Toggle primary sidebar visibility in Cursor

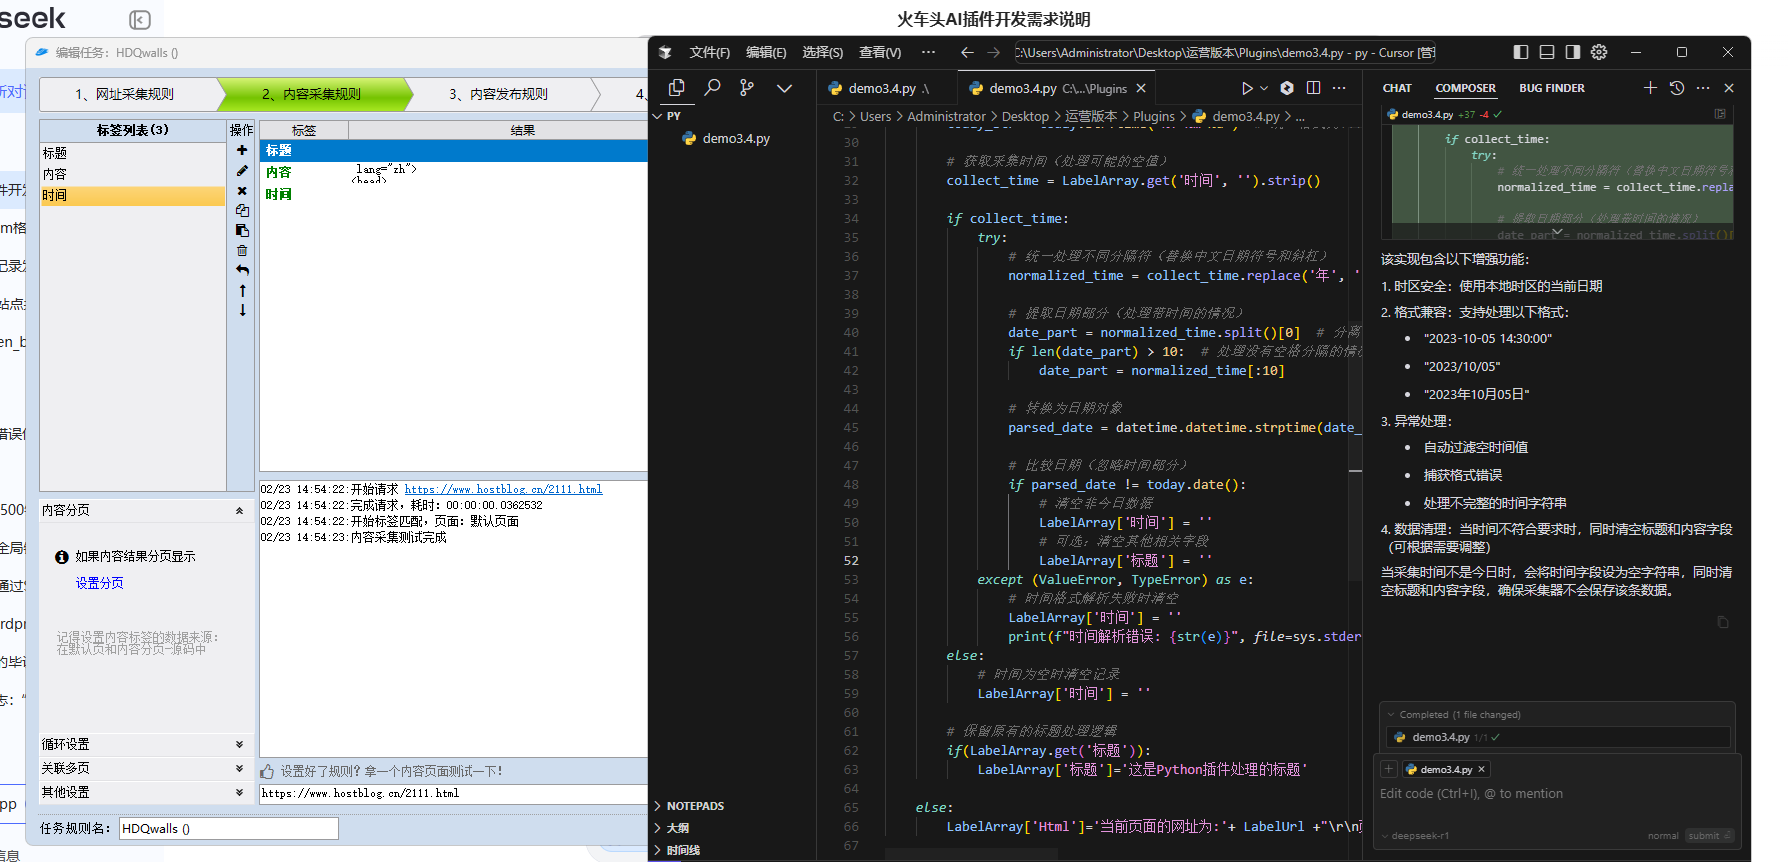click(1521, 52)
